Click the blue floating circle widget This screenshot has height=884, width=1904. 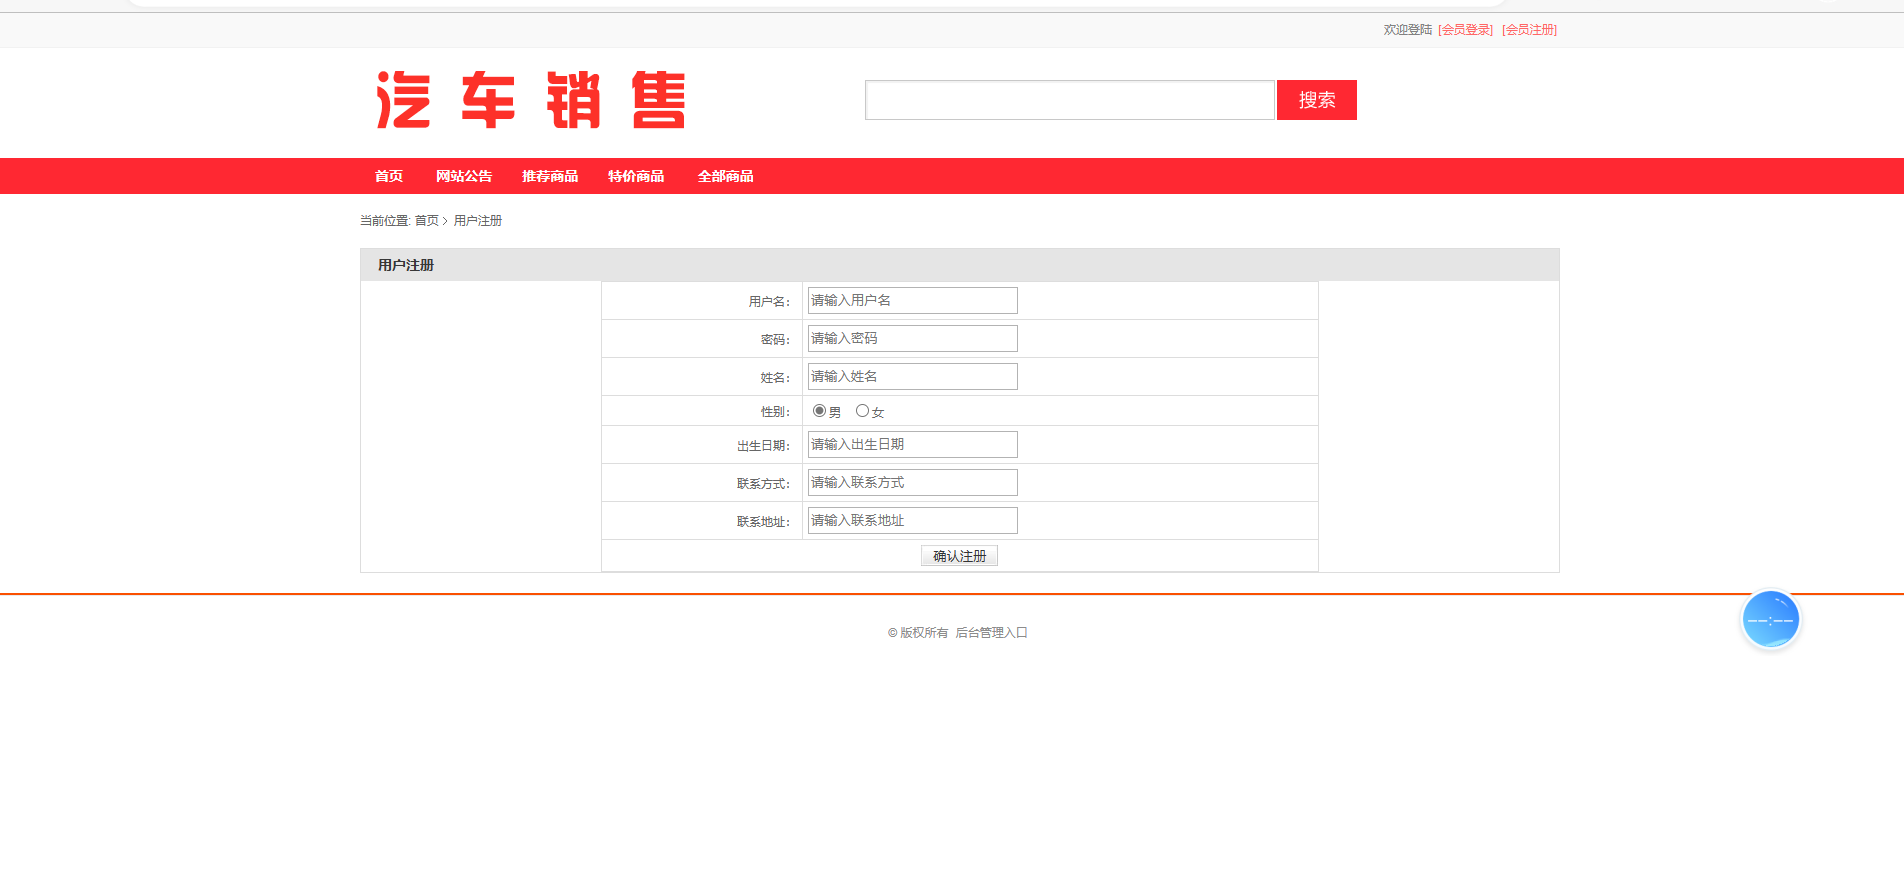(x=1770, y=620)
